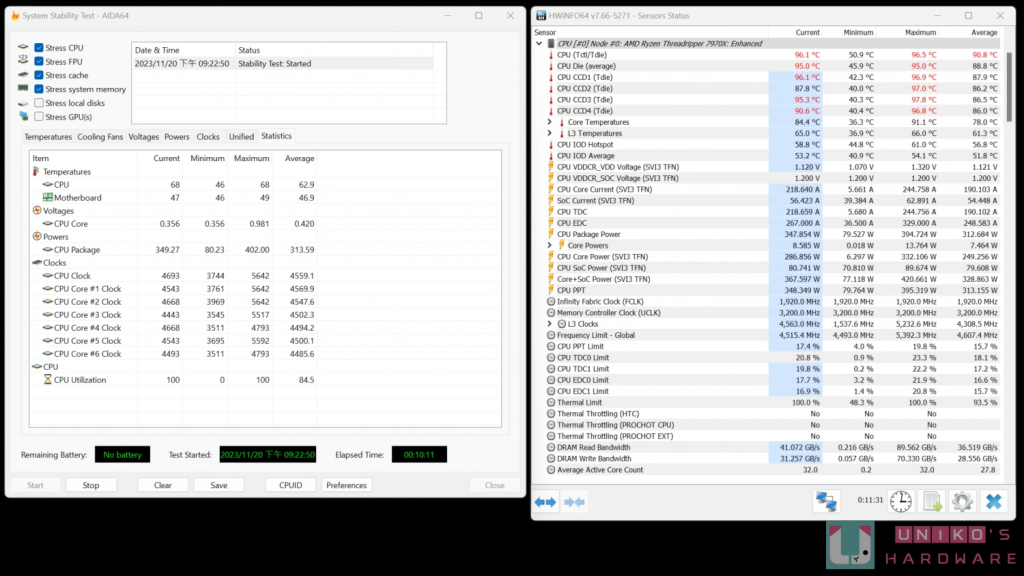
Task: Save the stability test results
Action: tap(219, 485)
